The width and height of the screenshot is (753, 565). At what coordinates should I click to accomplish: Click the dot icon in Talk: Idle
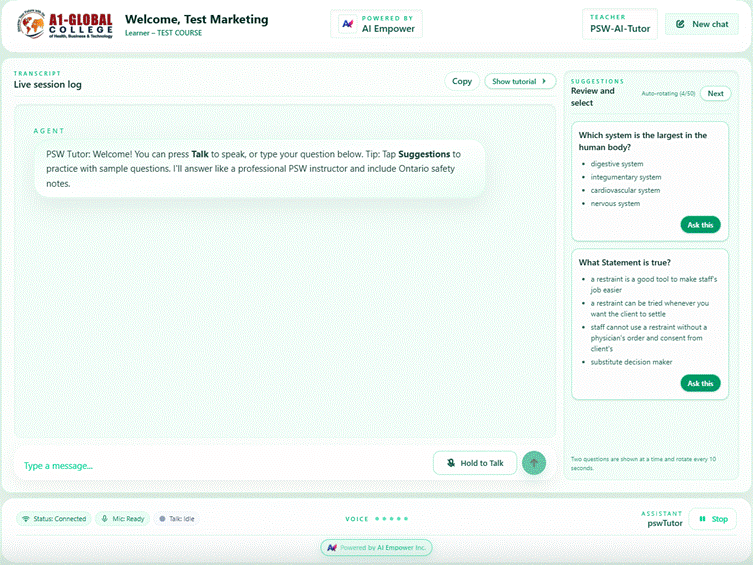(x=162, y=519)
